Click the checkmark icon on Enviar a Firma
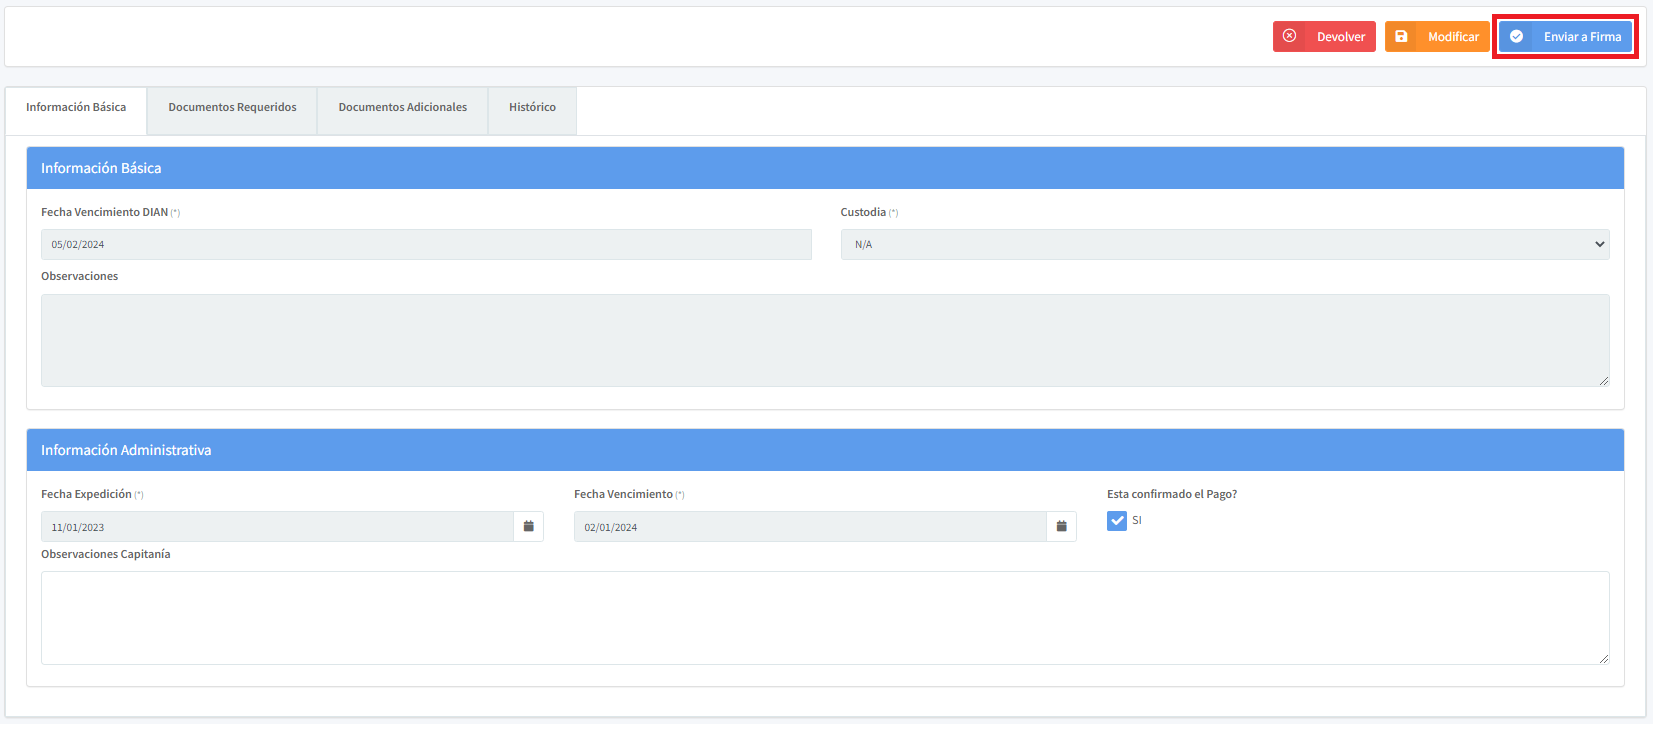This screenshot has width=1665, height=734. point(1516,36)
